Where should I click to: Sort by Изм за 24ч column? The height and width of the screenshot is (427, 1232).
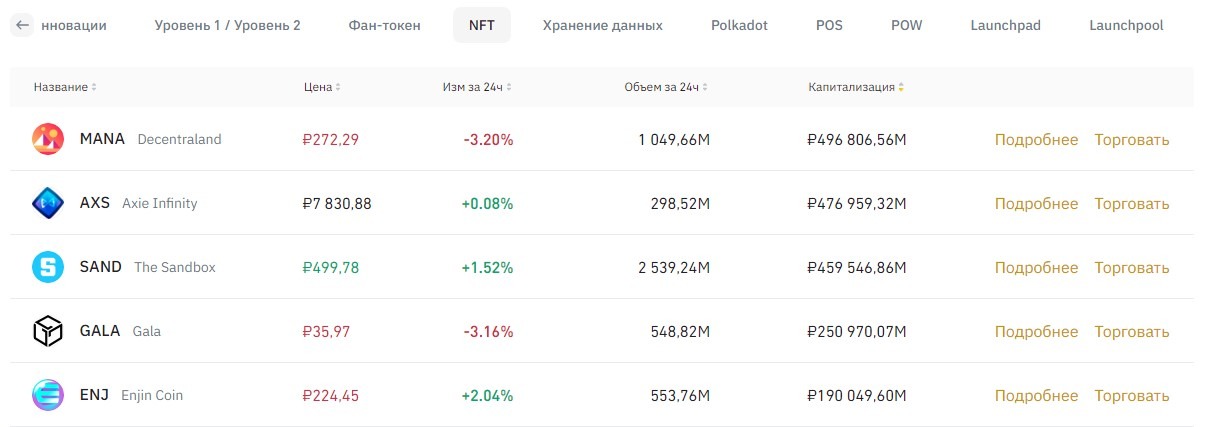coord(509,87)
